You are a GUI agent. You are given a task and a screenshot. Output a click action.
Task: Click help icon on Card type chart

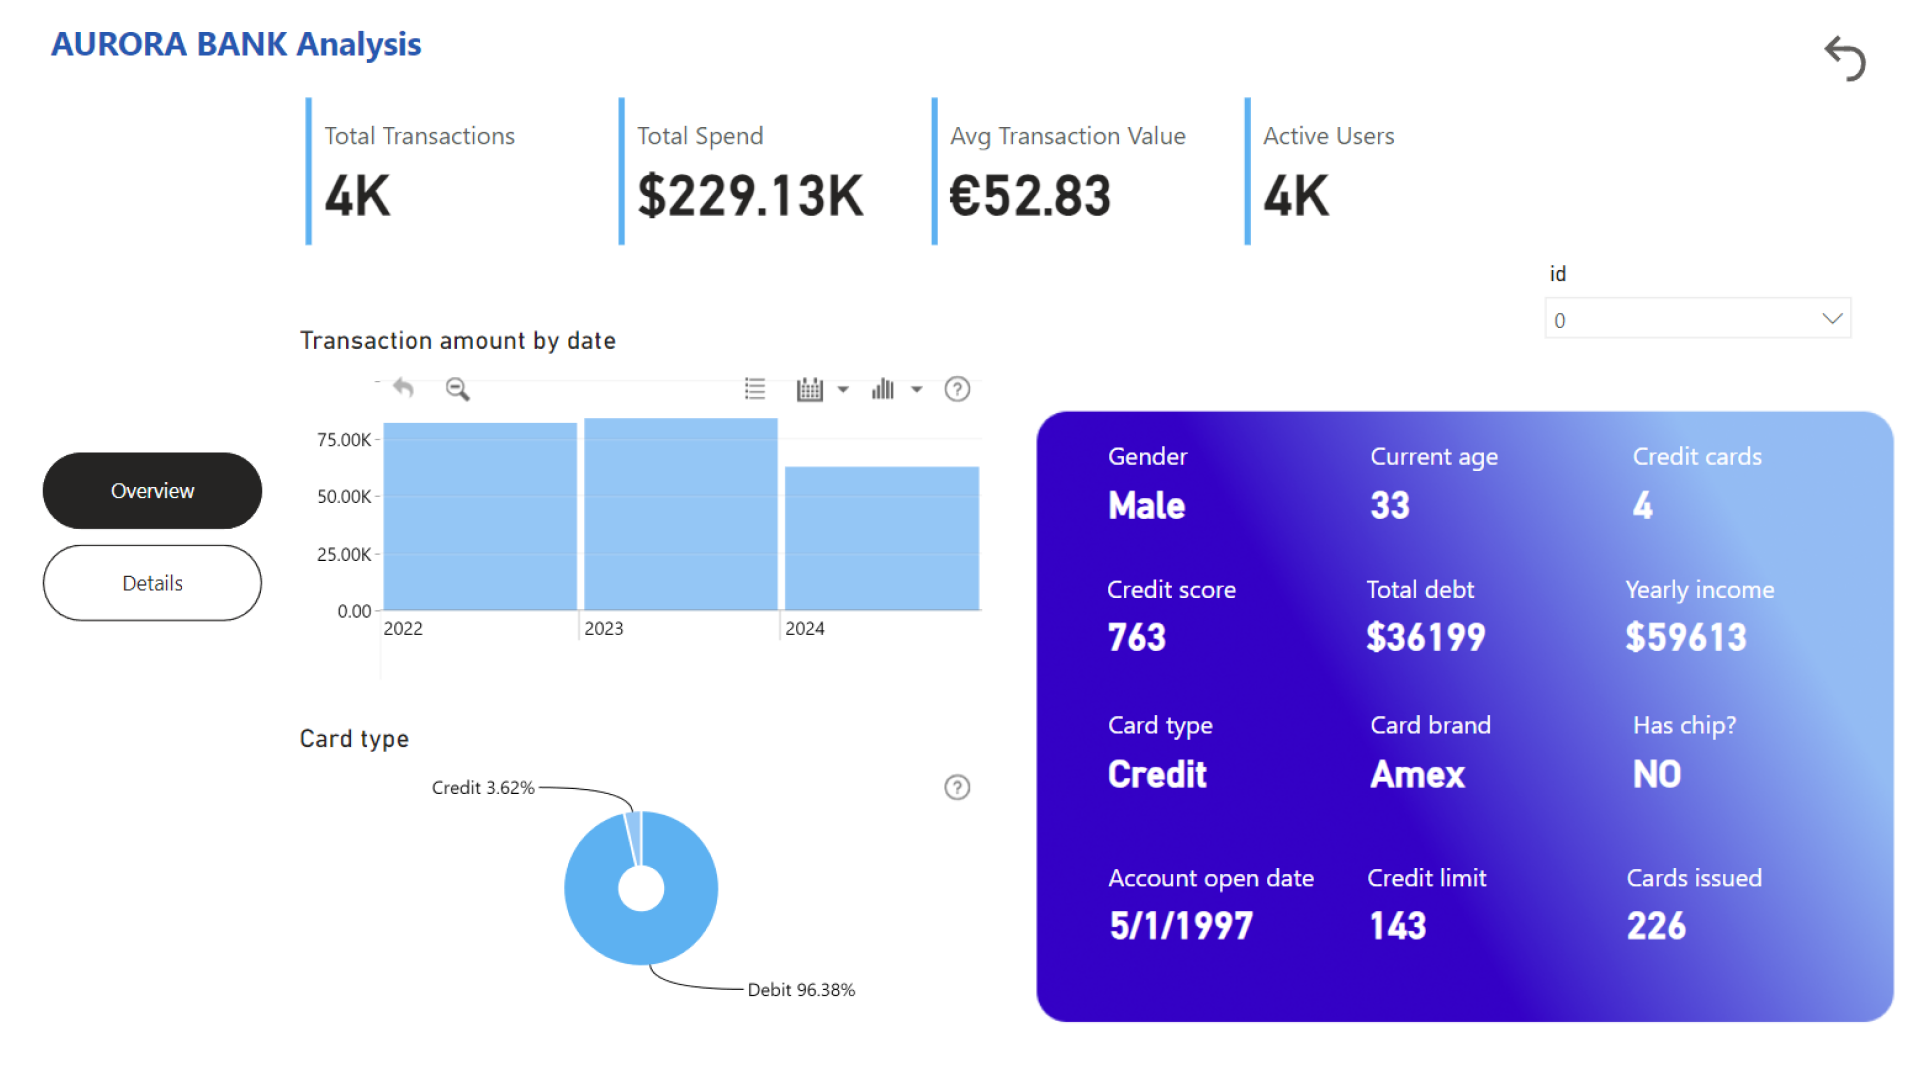coord(957,788)
